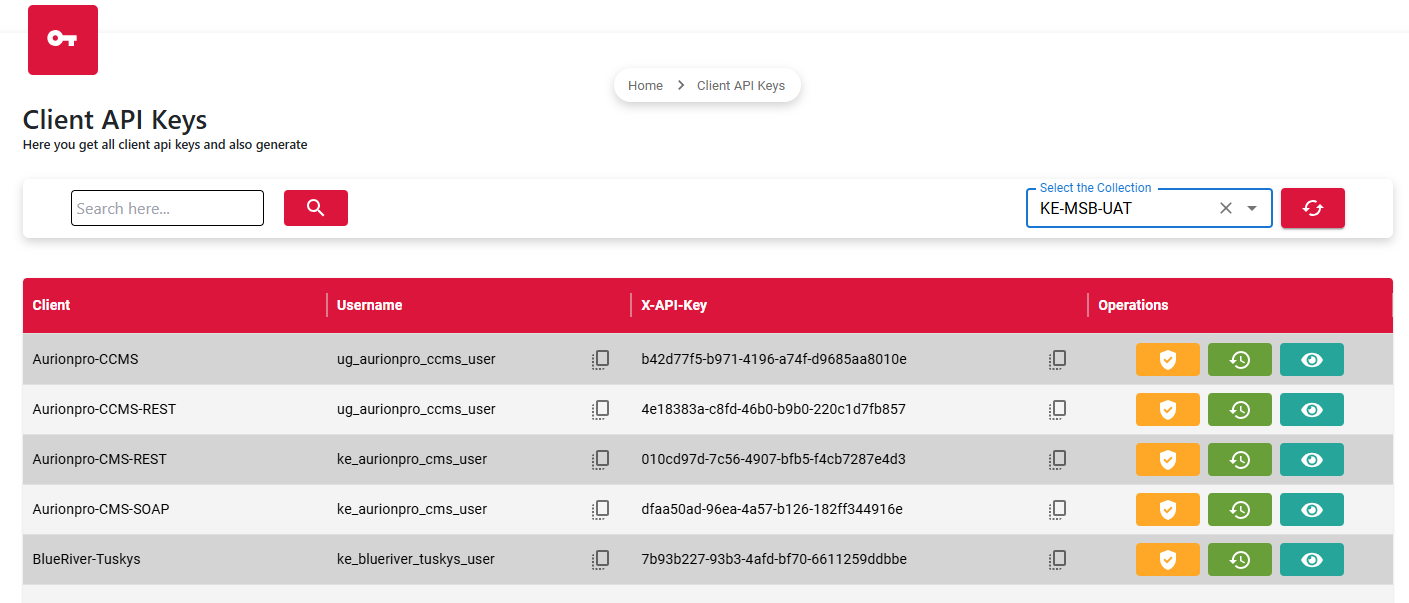This screenshot has height=603, width=1409.
Task: Select the Aurionpro-CCMS client name
Action: [85, 359]
